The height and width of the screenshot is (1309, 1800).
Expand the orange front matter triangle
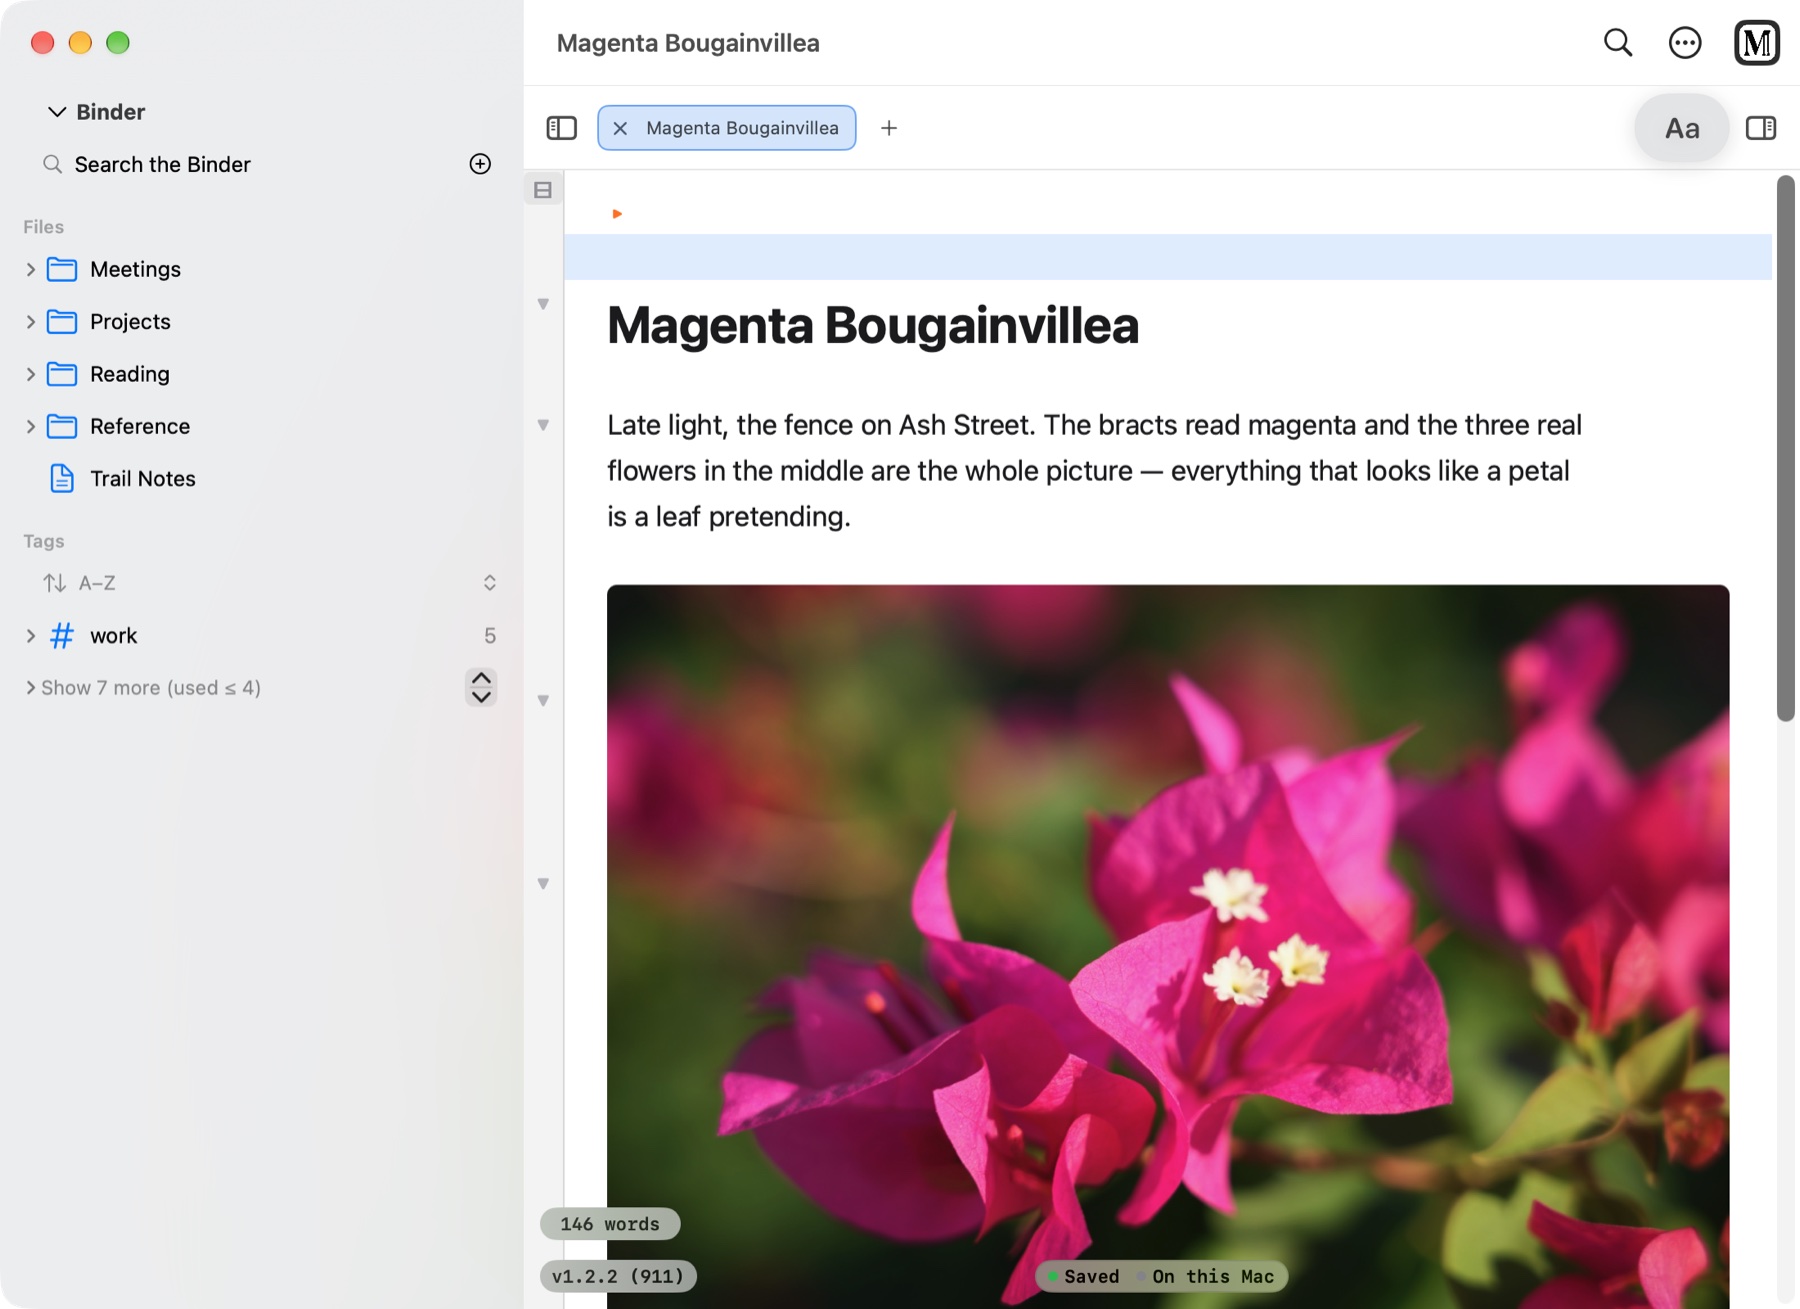tap(617, 213)
